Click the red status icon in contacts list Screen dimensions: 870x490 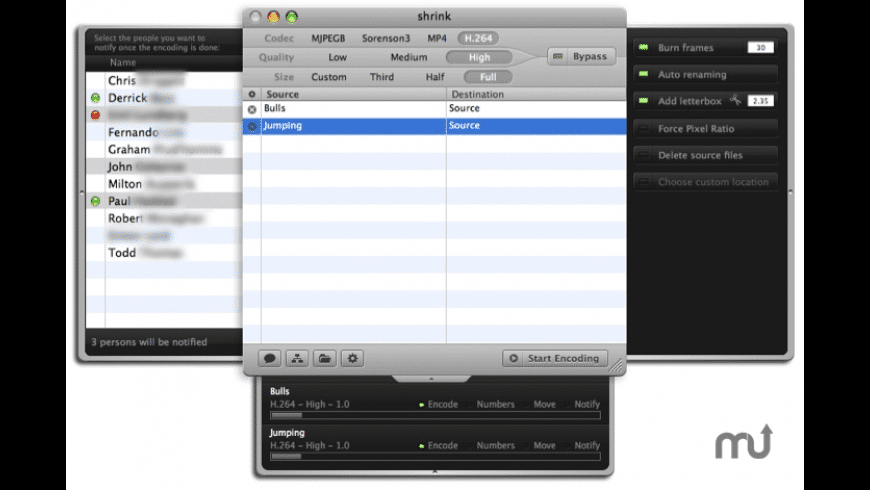(95, 115)
